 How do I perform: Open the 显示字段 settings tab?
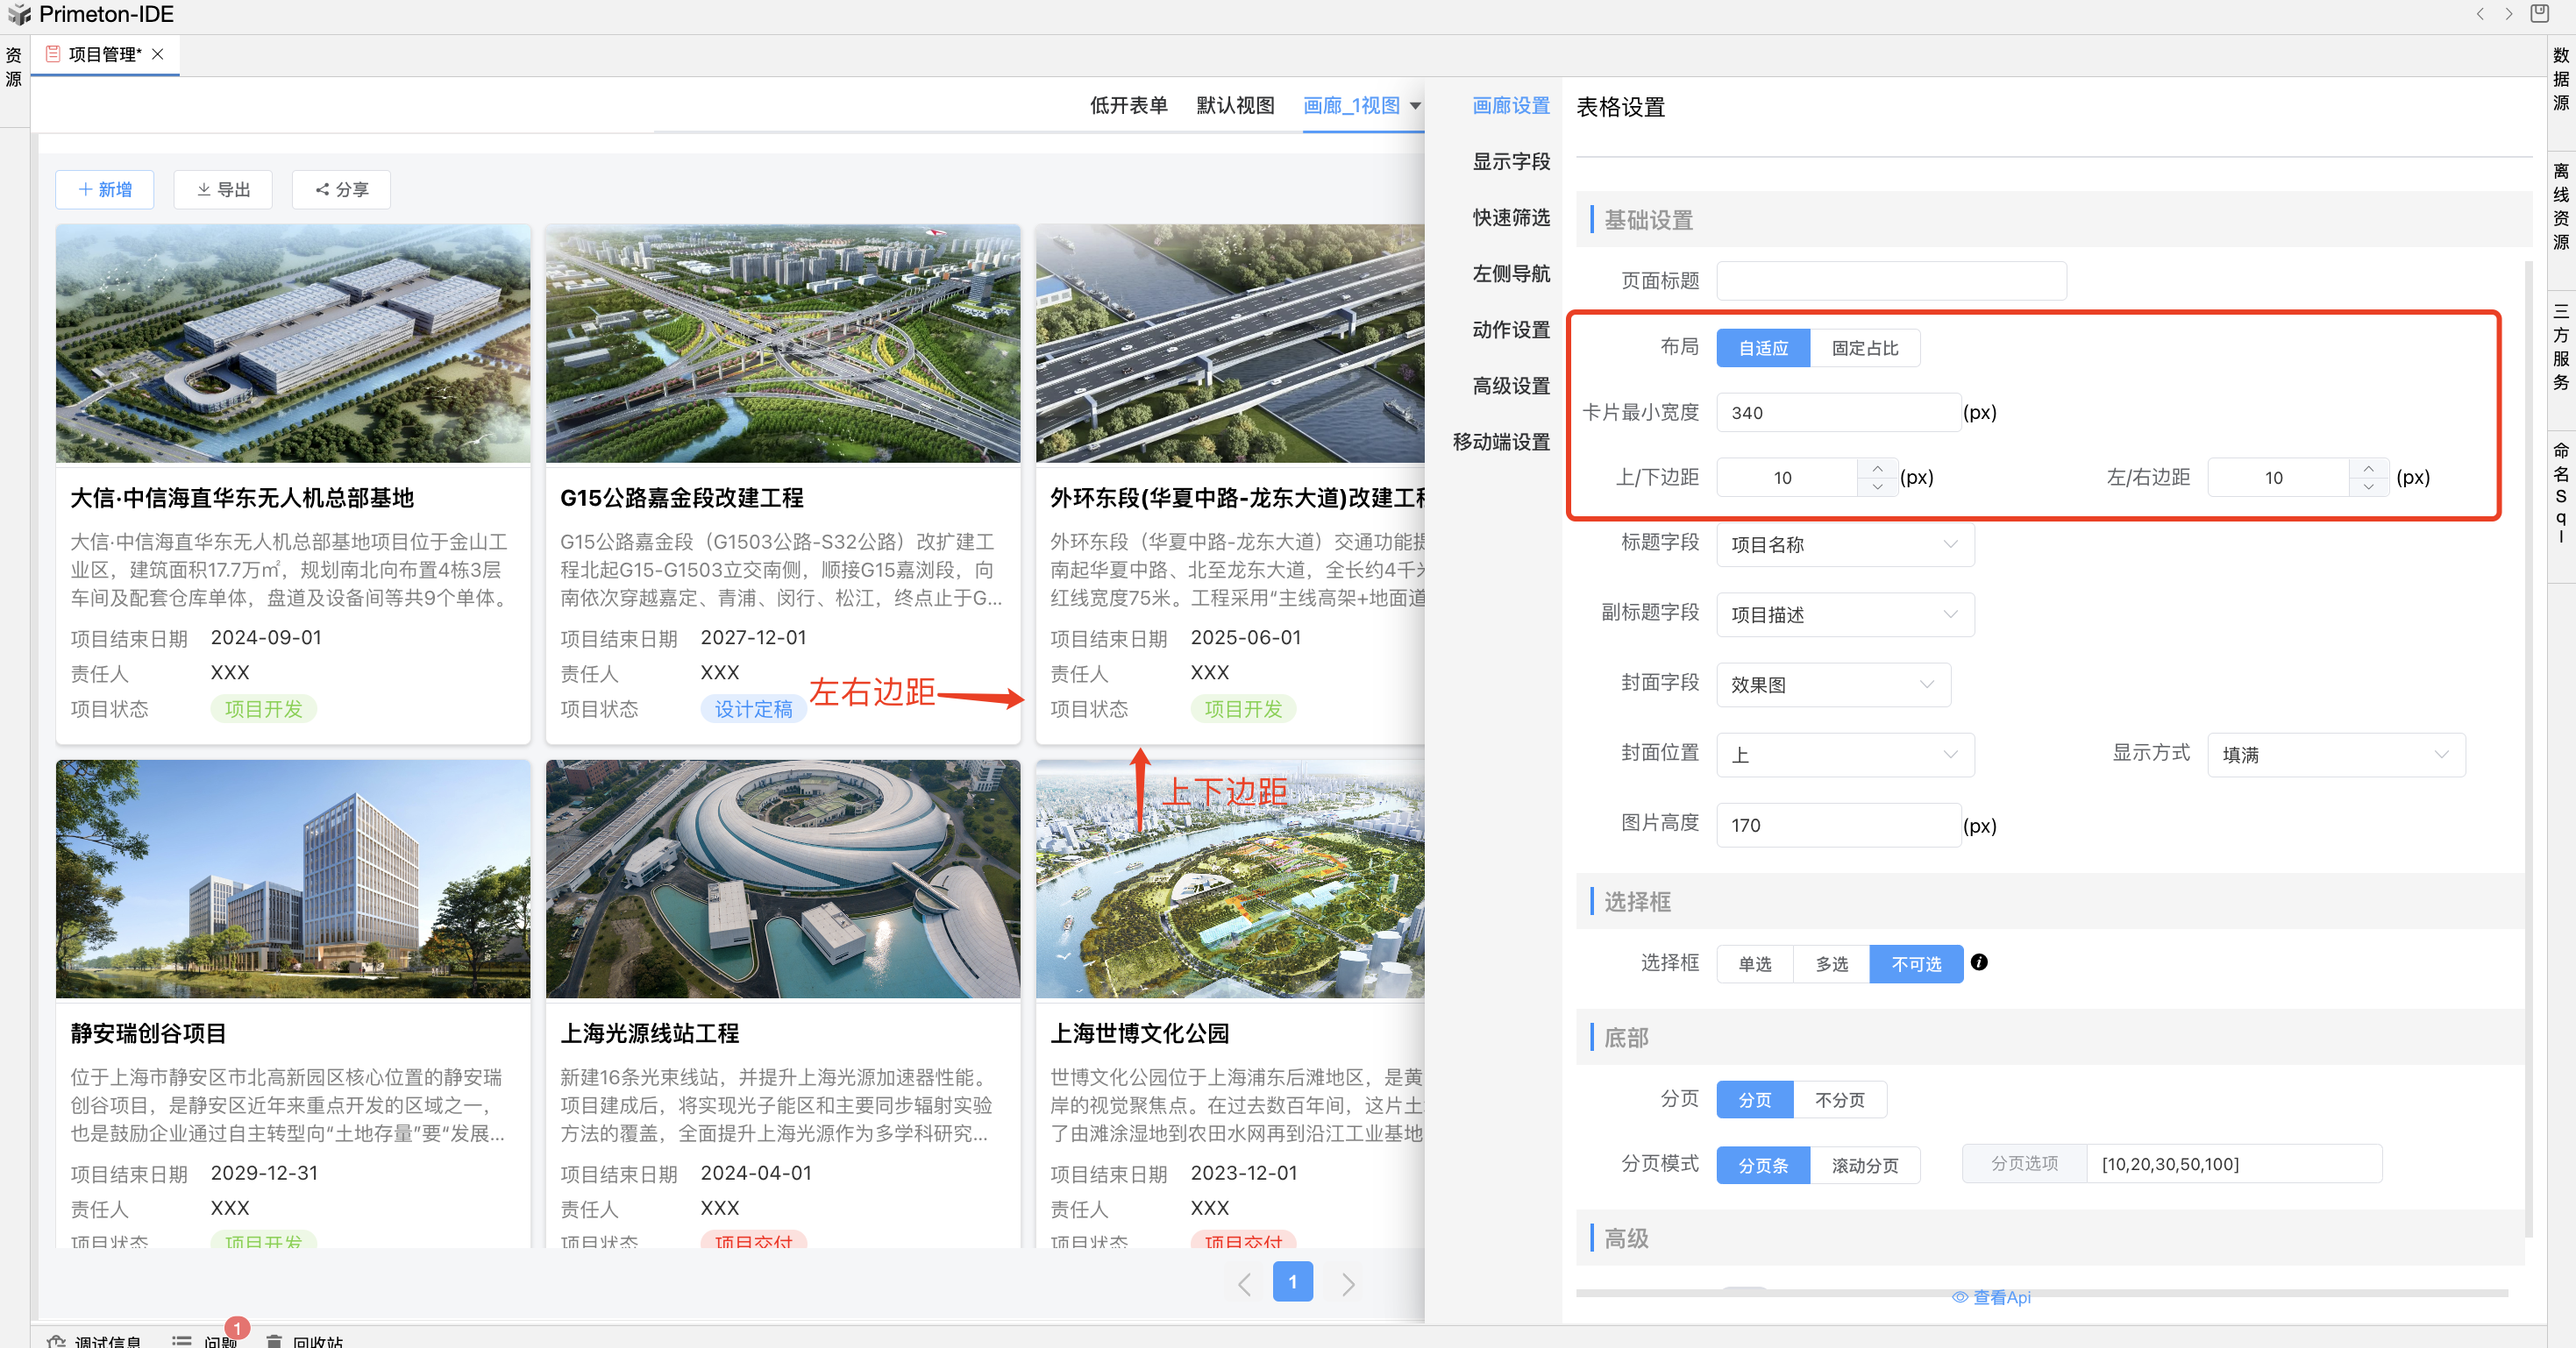point(1510,162)
